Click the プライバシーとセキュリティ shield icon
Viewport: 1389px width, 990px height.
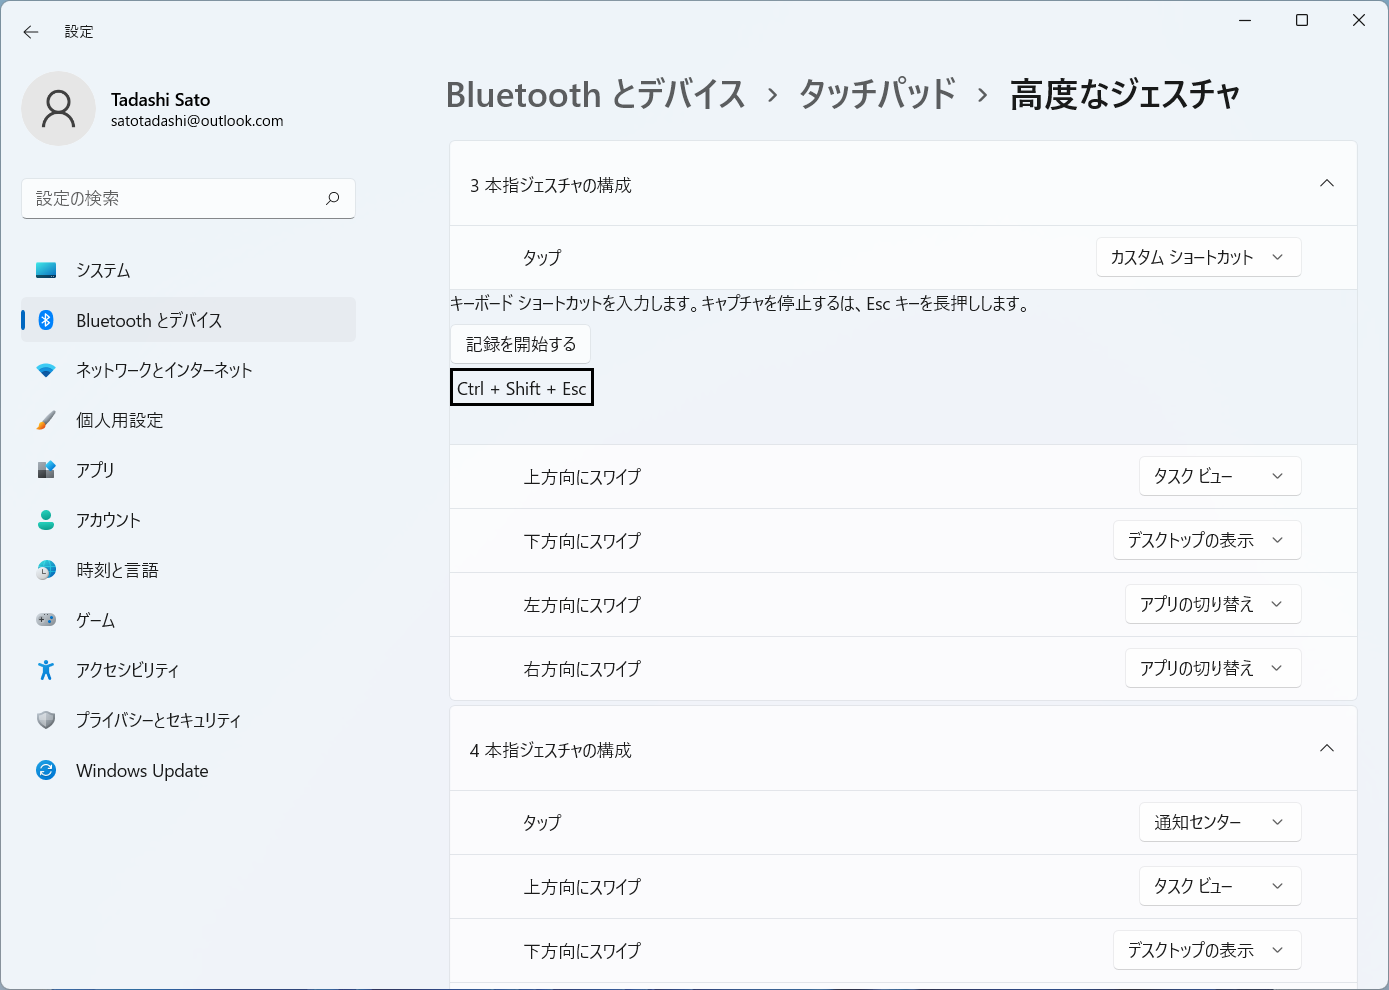[x=46, y=720]
